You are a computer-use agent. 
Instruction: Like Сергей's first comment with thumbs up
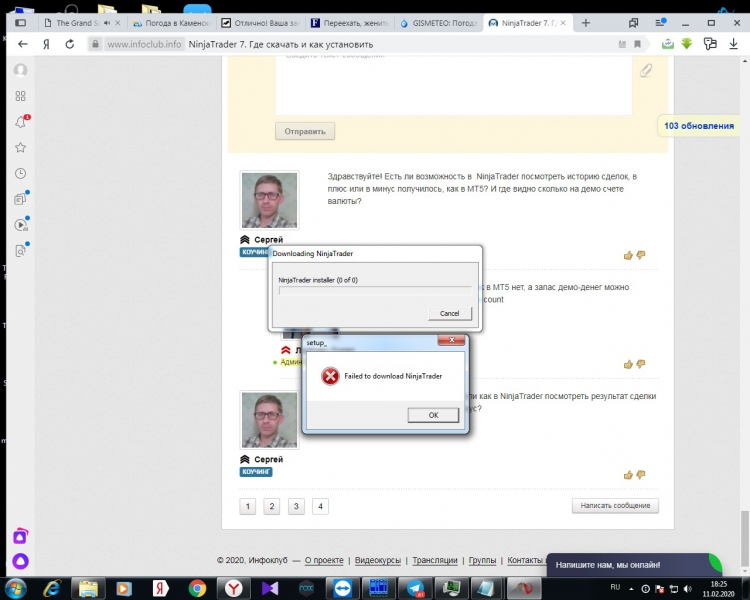pos(628,256)
